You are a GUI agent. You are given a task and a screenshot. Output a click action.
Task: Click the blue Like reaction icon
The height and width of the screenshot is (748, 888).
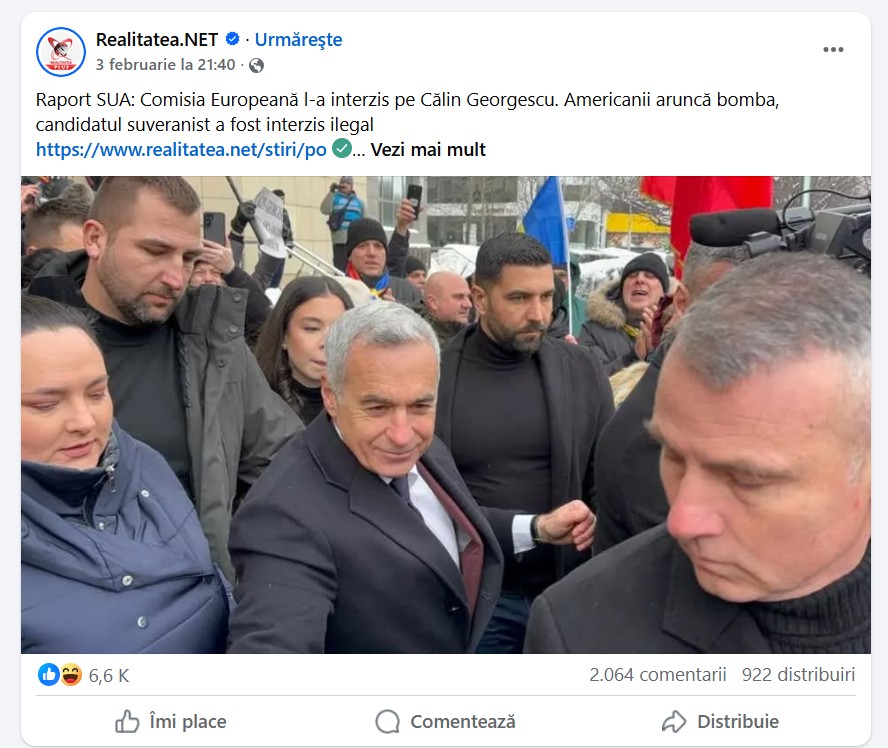tap(49, 674)
